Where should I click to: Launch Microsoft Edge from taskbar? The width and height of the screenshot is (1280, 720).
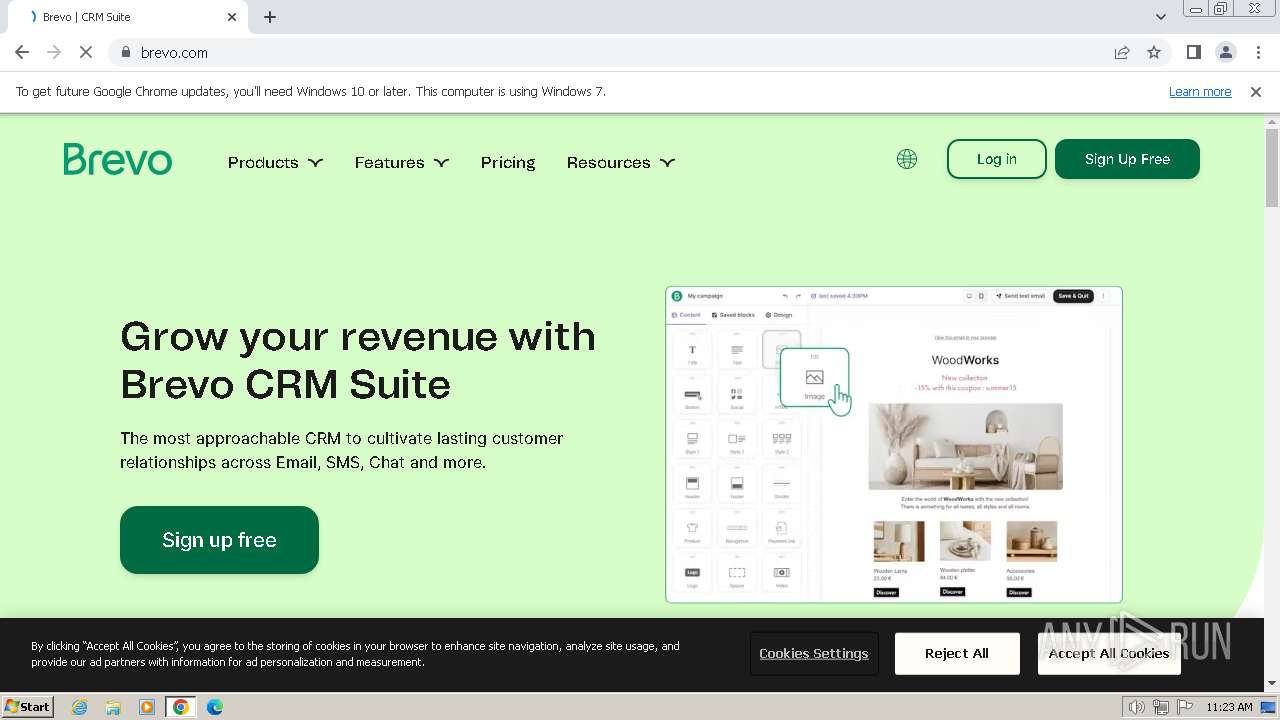[x=215, y=707]
